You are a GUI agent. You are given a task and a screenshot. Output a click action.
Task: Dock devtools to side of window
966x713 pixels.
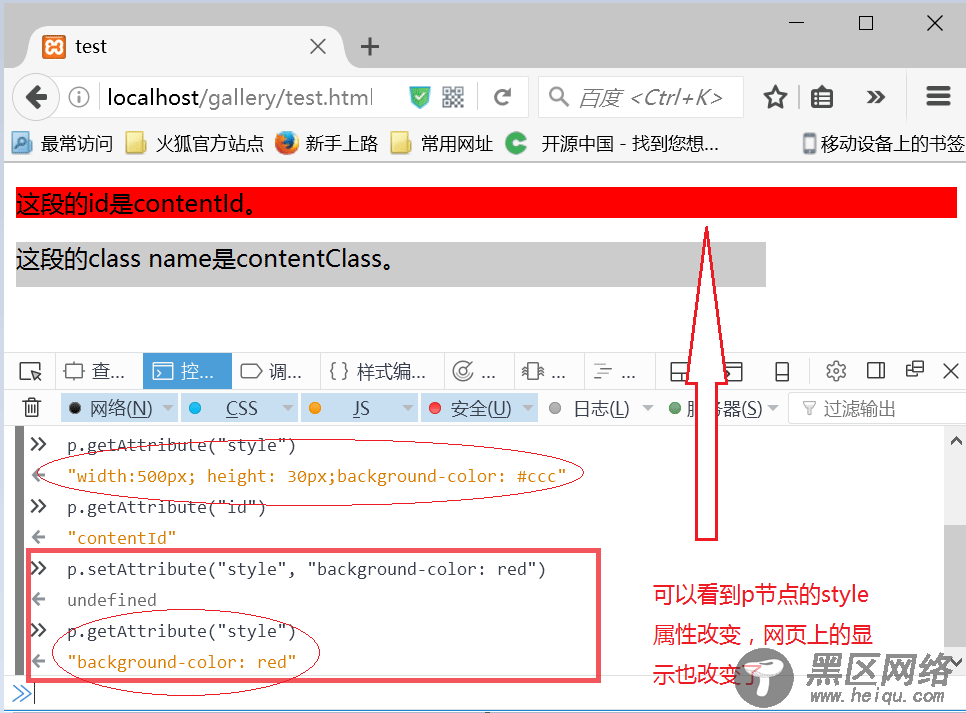coord(875,370)
